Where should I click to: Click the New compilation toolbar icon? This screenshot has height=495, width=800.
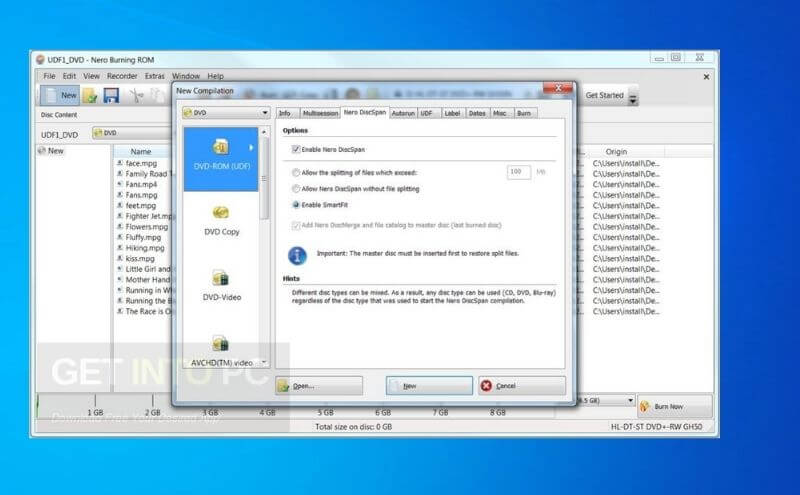point(60,95)
